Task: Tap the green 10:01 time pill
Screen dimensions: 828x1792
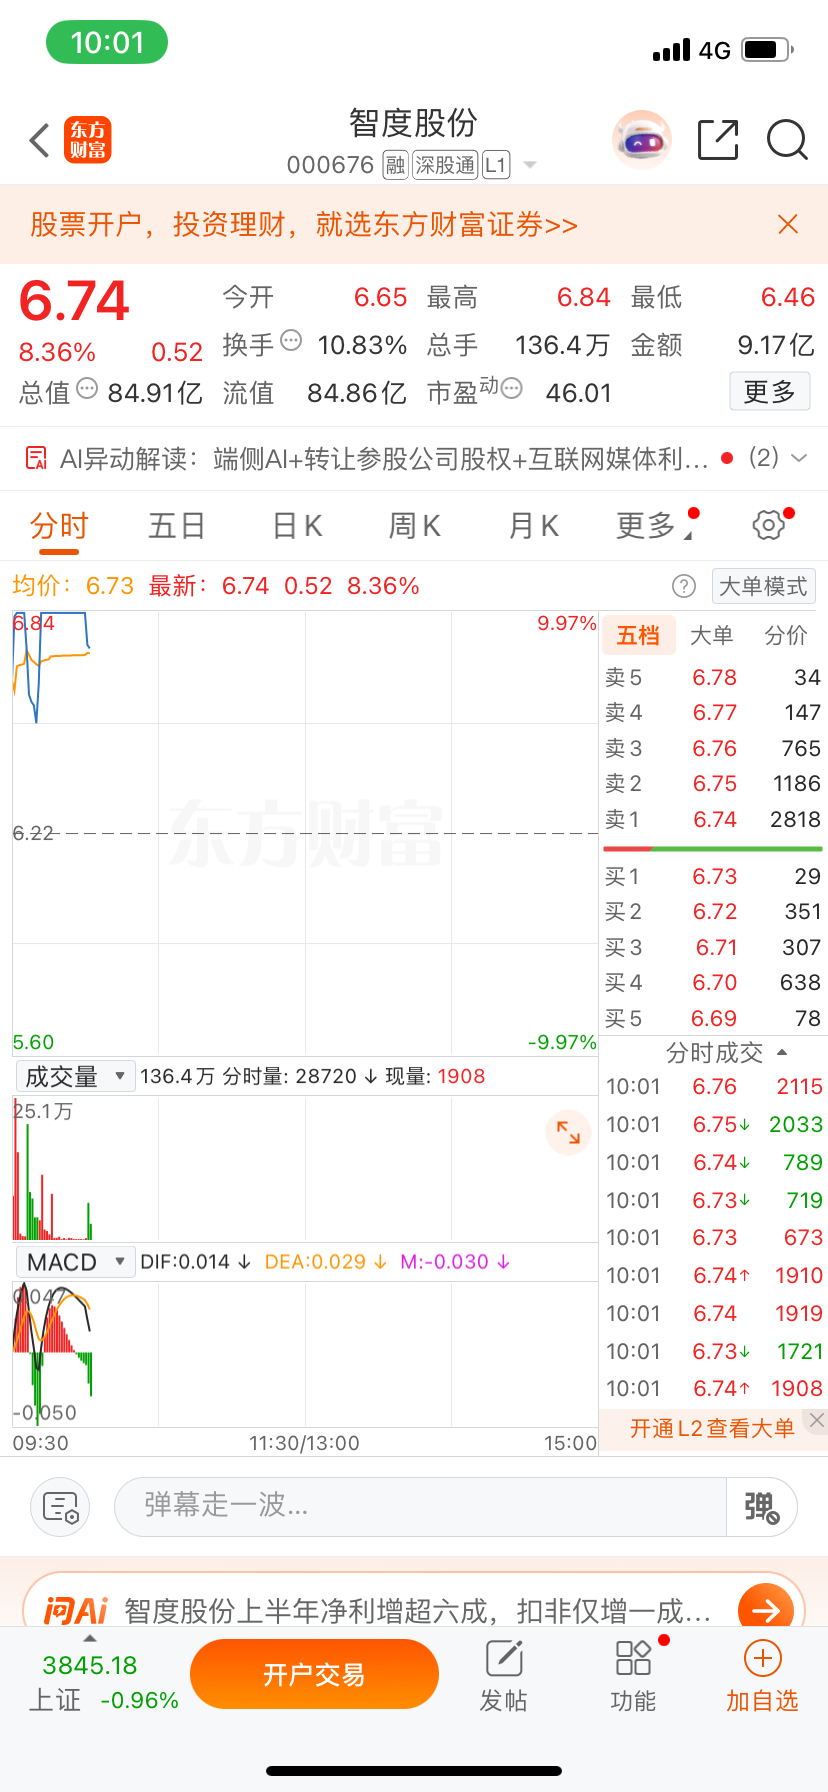Action: [x=107, y=43]
